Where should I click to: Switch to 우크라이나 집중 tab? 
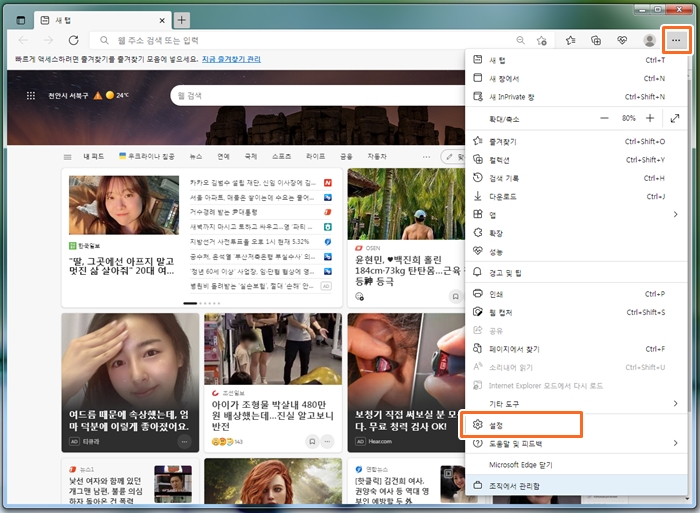pyautogui.click(x=147, y=156)
